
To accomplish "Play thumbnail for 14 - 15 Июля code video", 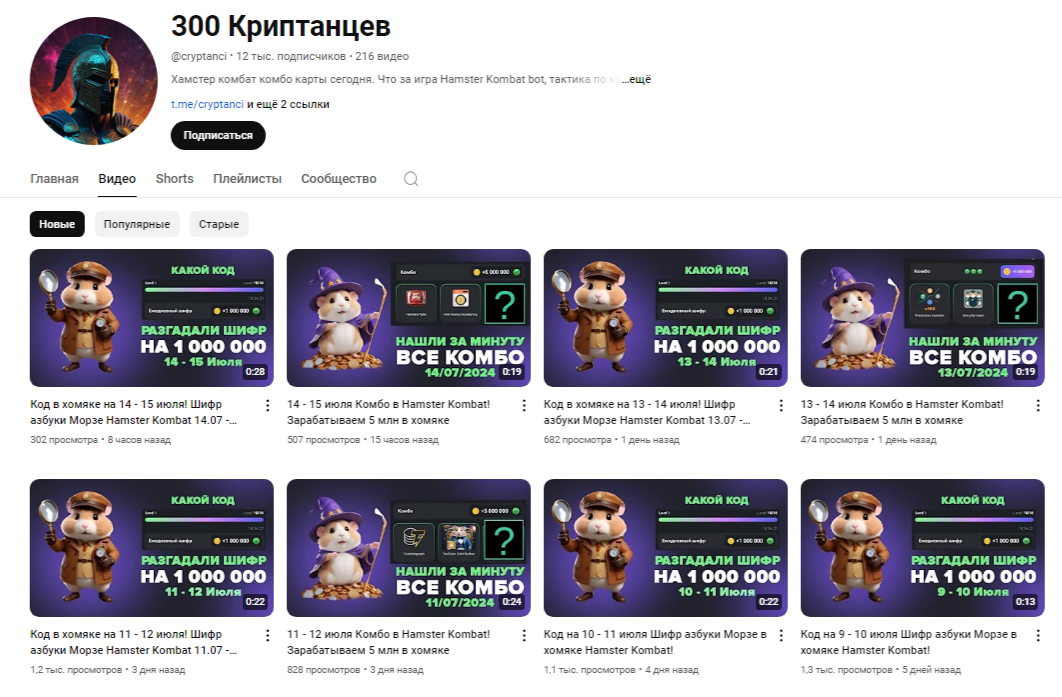I will pos(152,318).
